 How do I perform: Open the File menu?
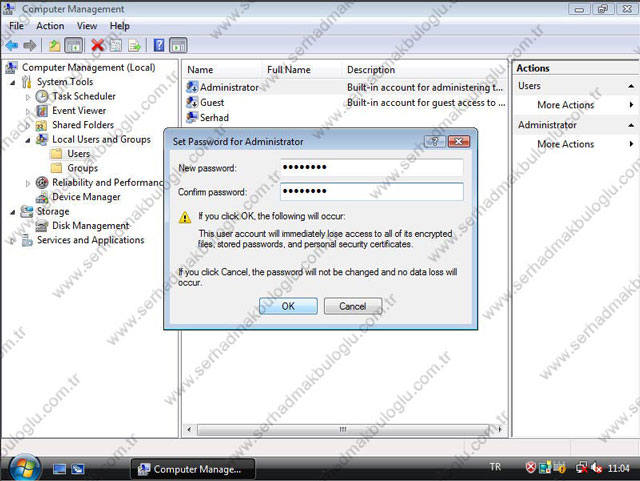click(16, 26)
